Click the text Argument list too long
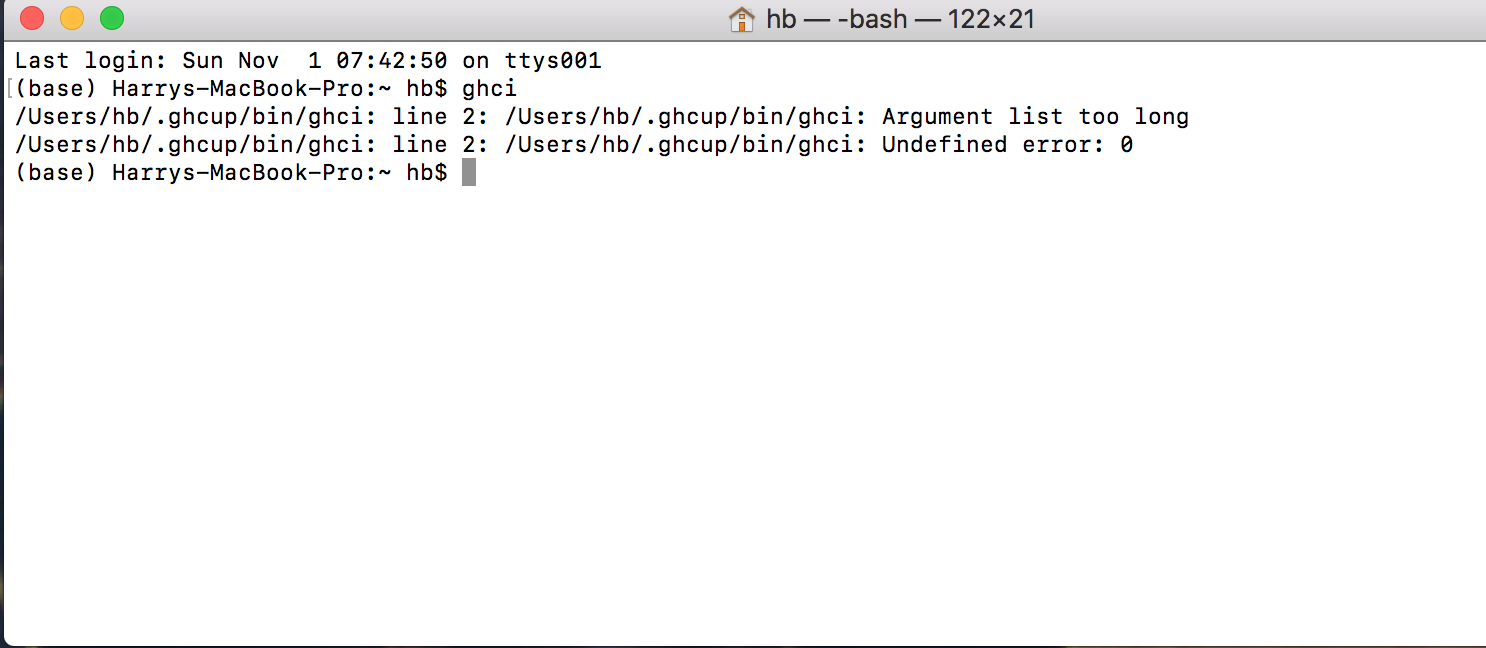Viewport: 1486px width, 648px height. [1035, 116]
